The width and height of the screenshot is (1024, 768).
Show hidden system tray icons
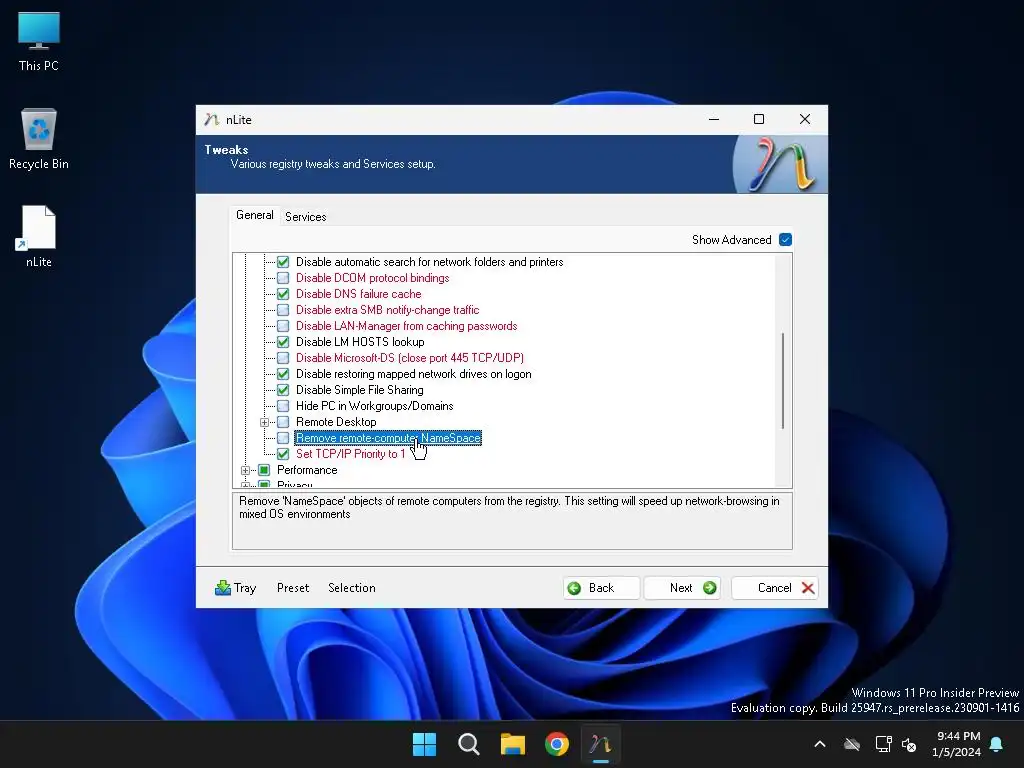click(x=820, y=744)
